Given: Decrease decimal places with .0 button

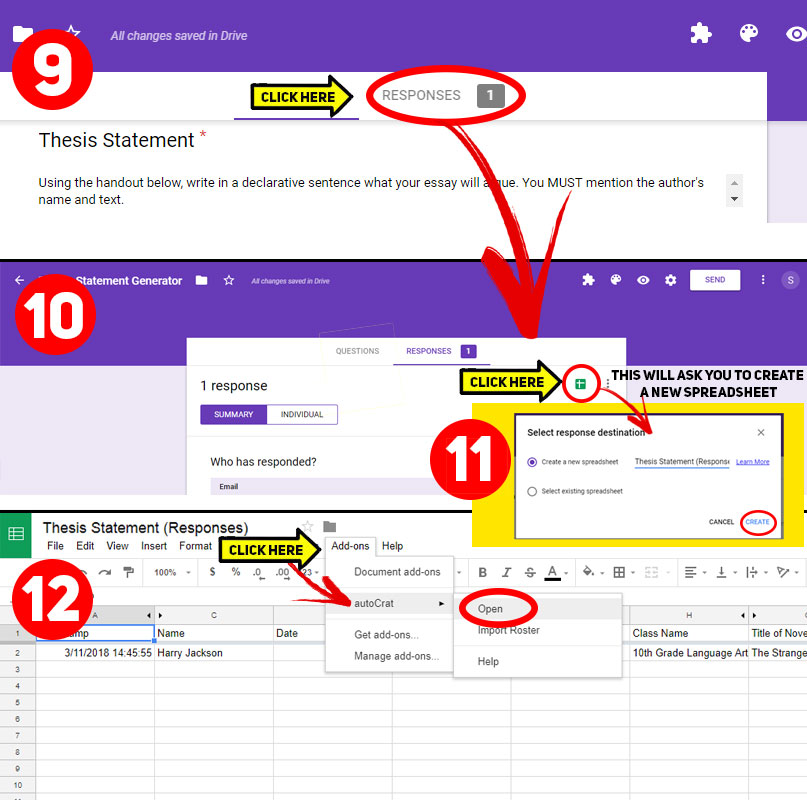Looking at the screenshot, I should point(258,573).
